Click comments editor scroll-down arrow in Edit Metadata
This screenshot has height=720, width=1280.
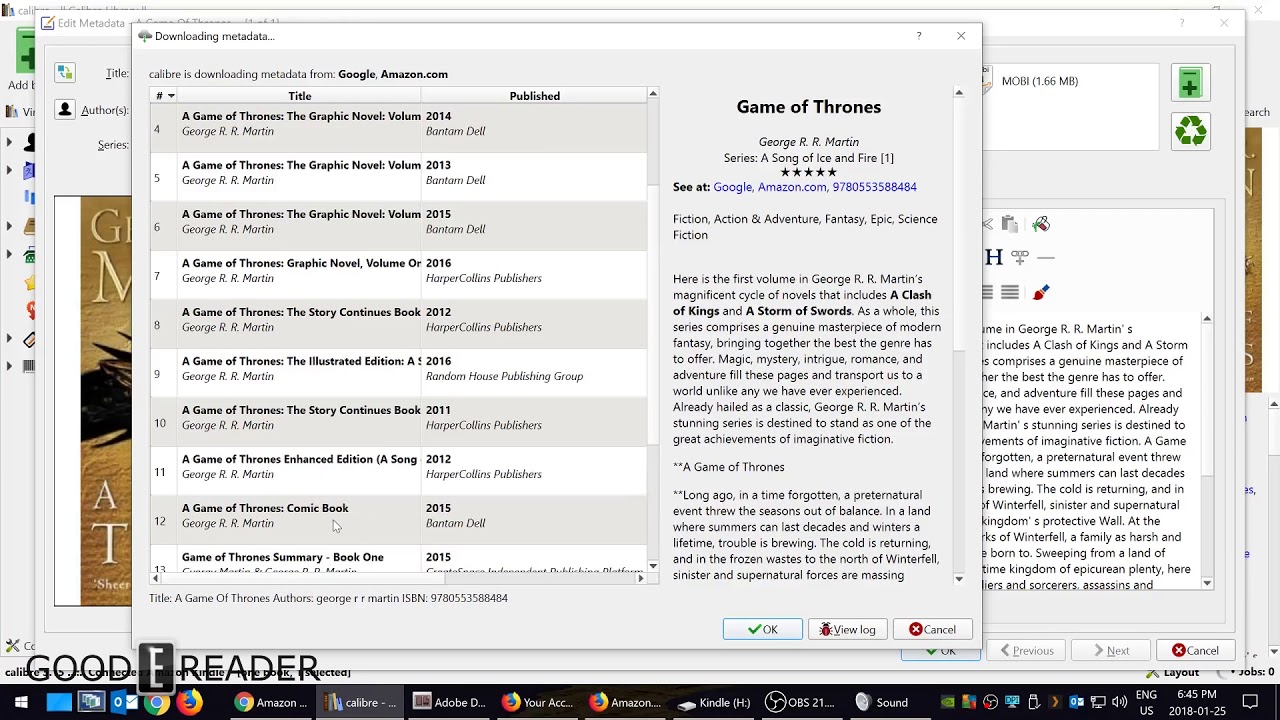pos(1207,583)
